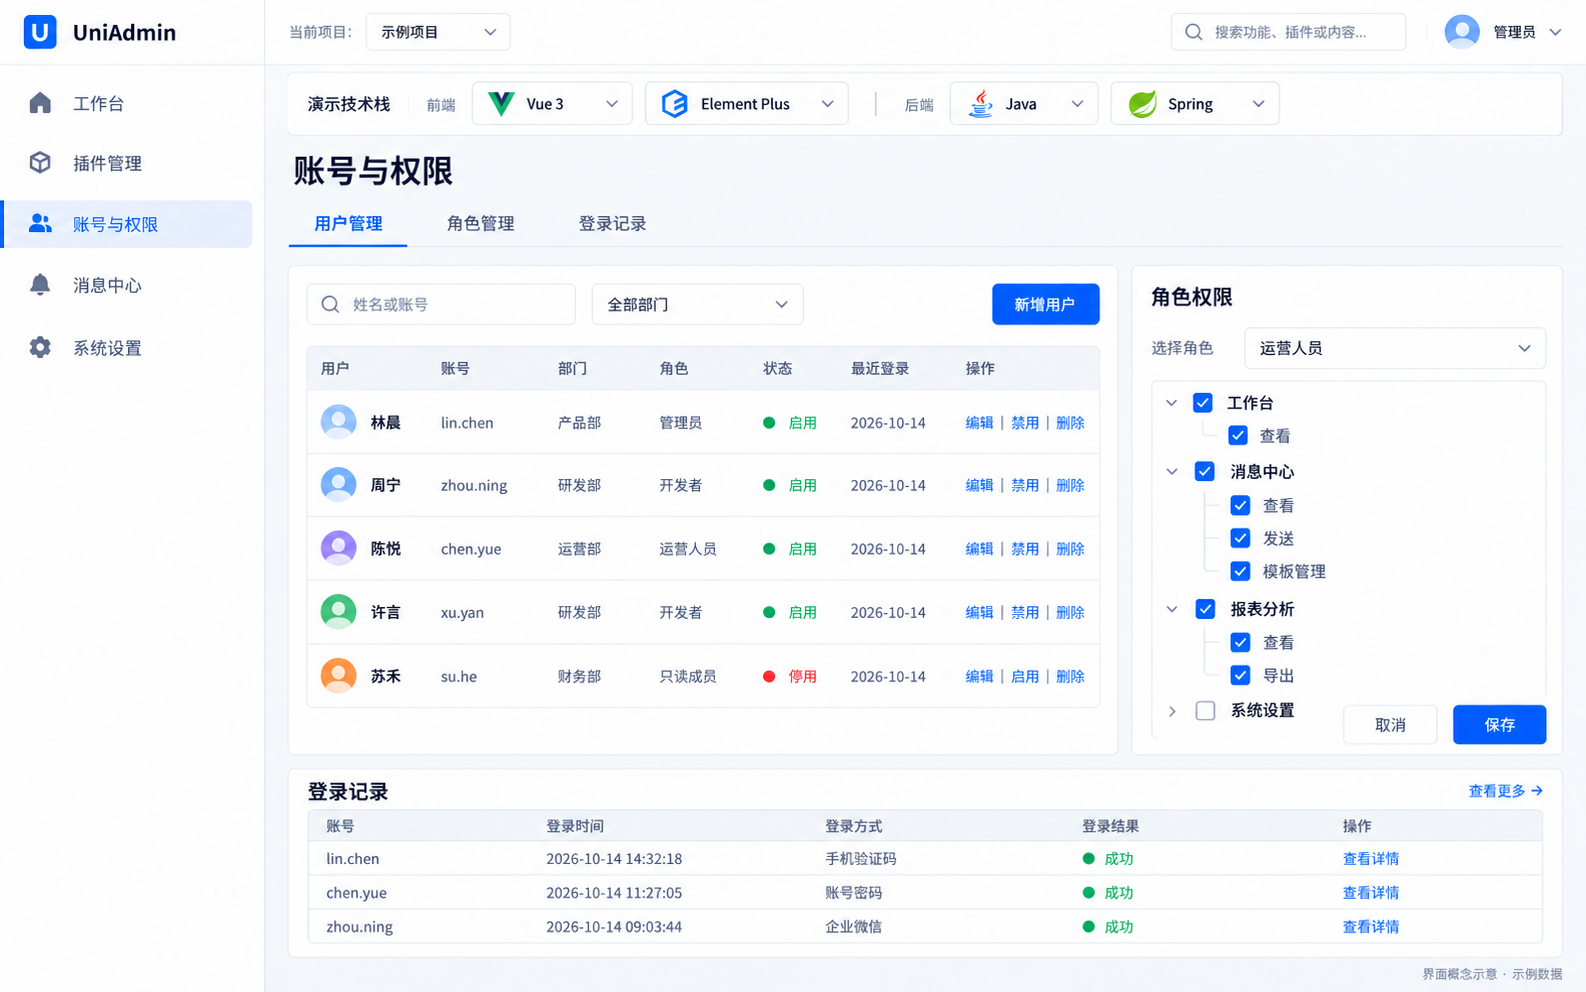
Task: Click 陈悦's purple avatar
Action: coord(338,548)
